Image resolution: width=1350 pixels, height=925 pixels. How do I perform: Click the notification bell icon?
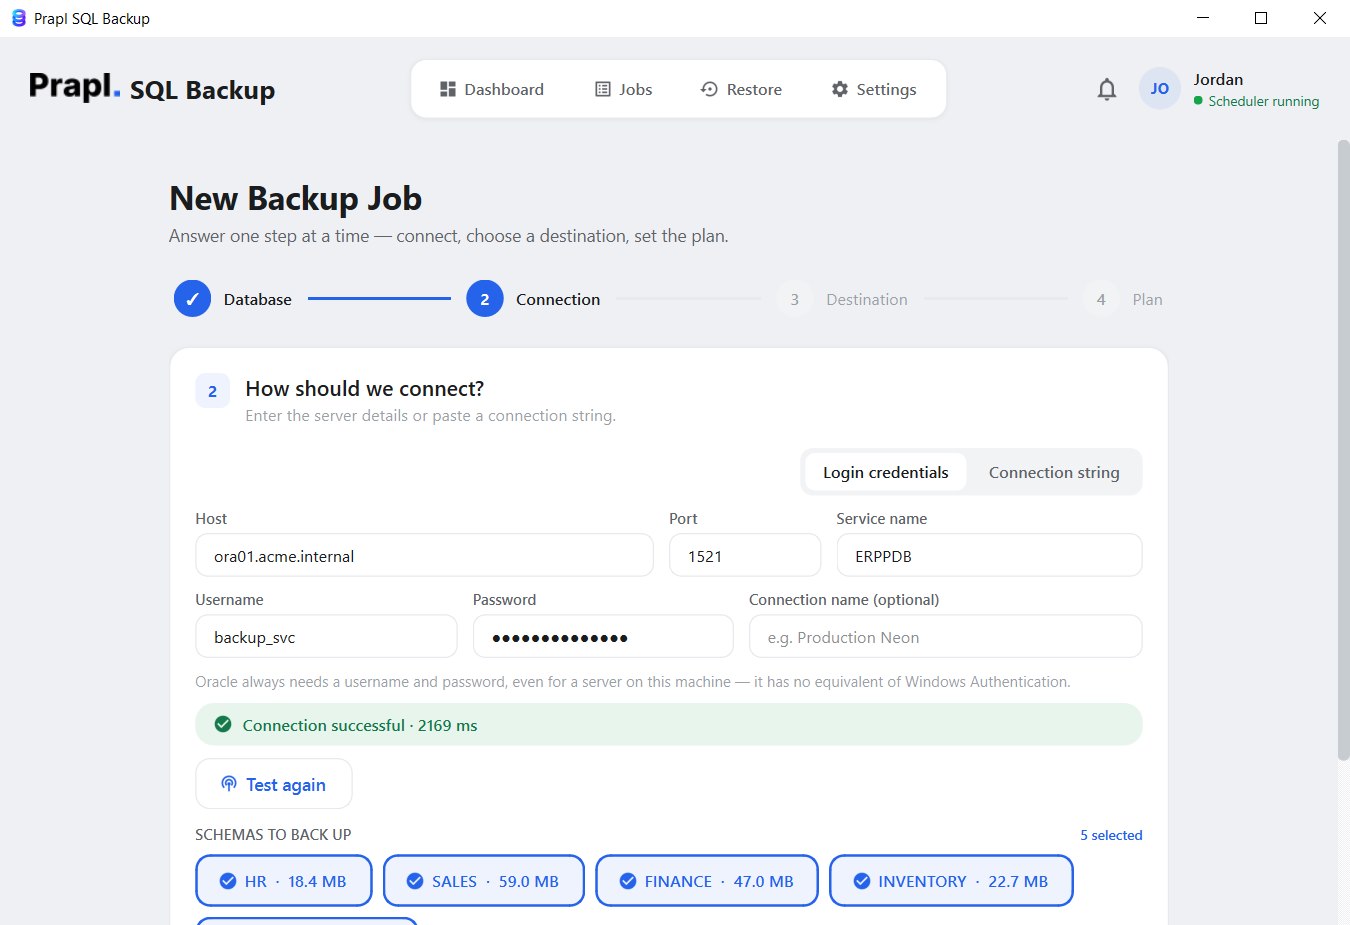[1106, 89]
